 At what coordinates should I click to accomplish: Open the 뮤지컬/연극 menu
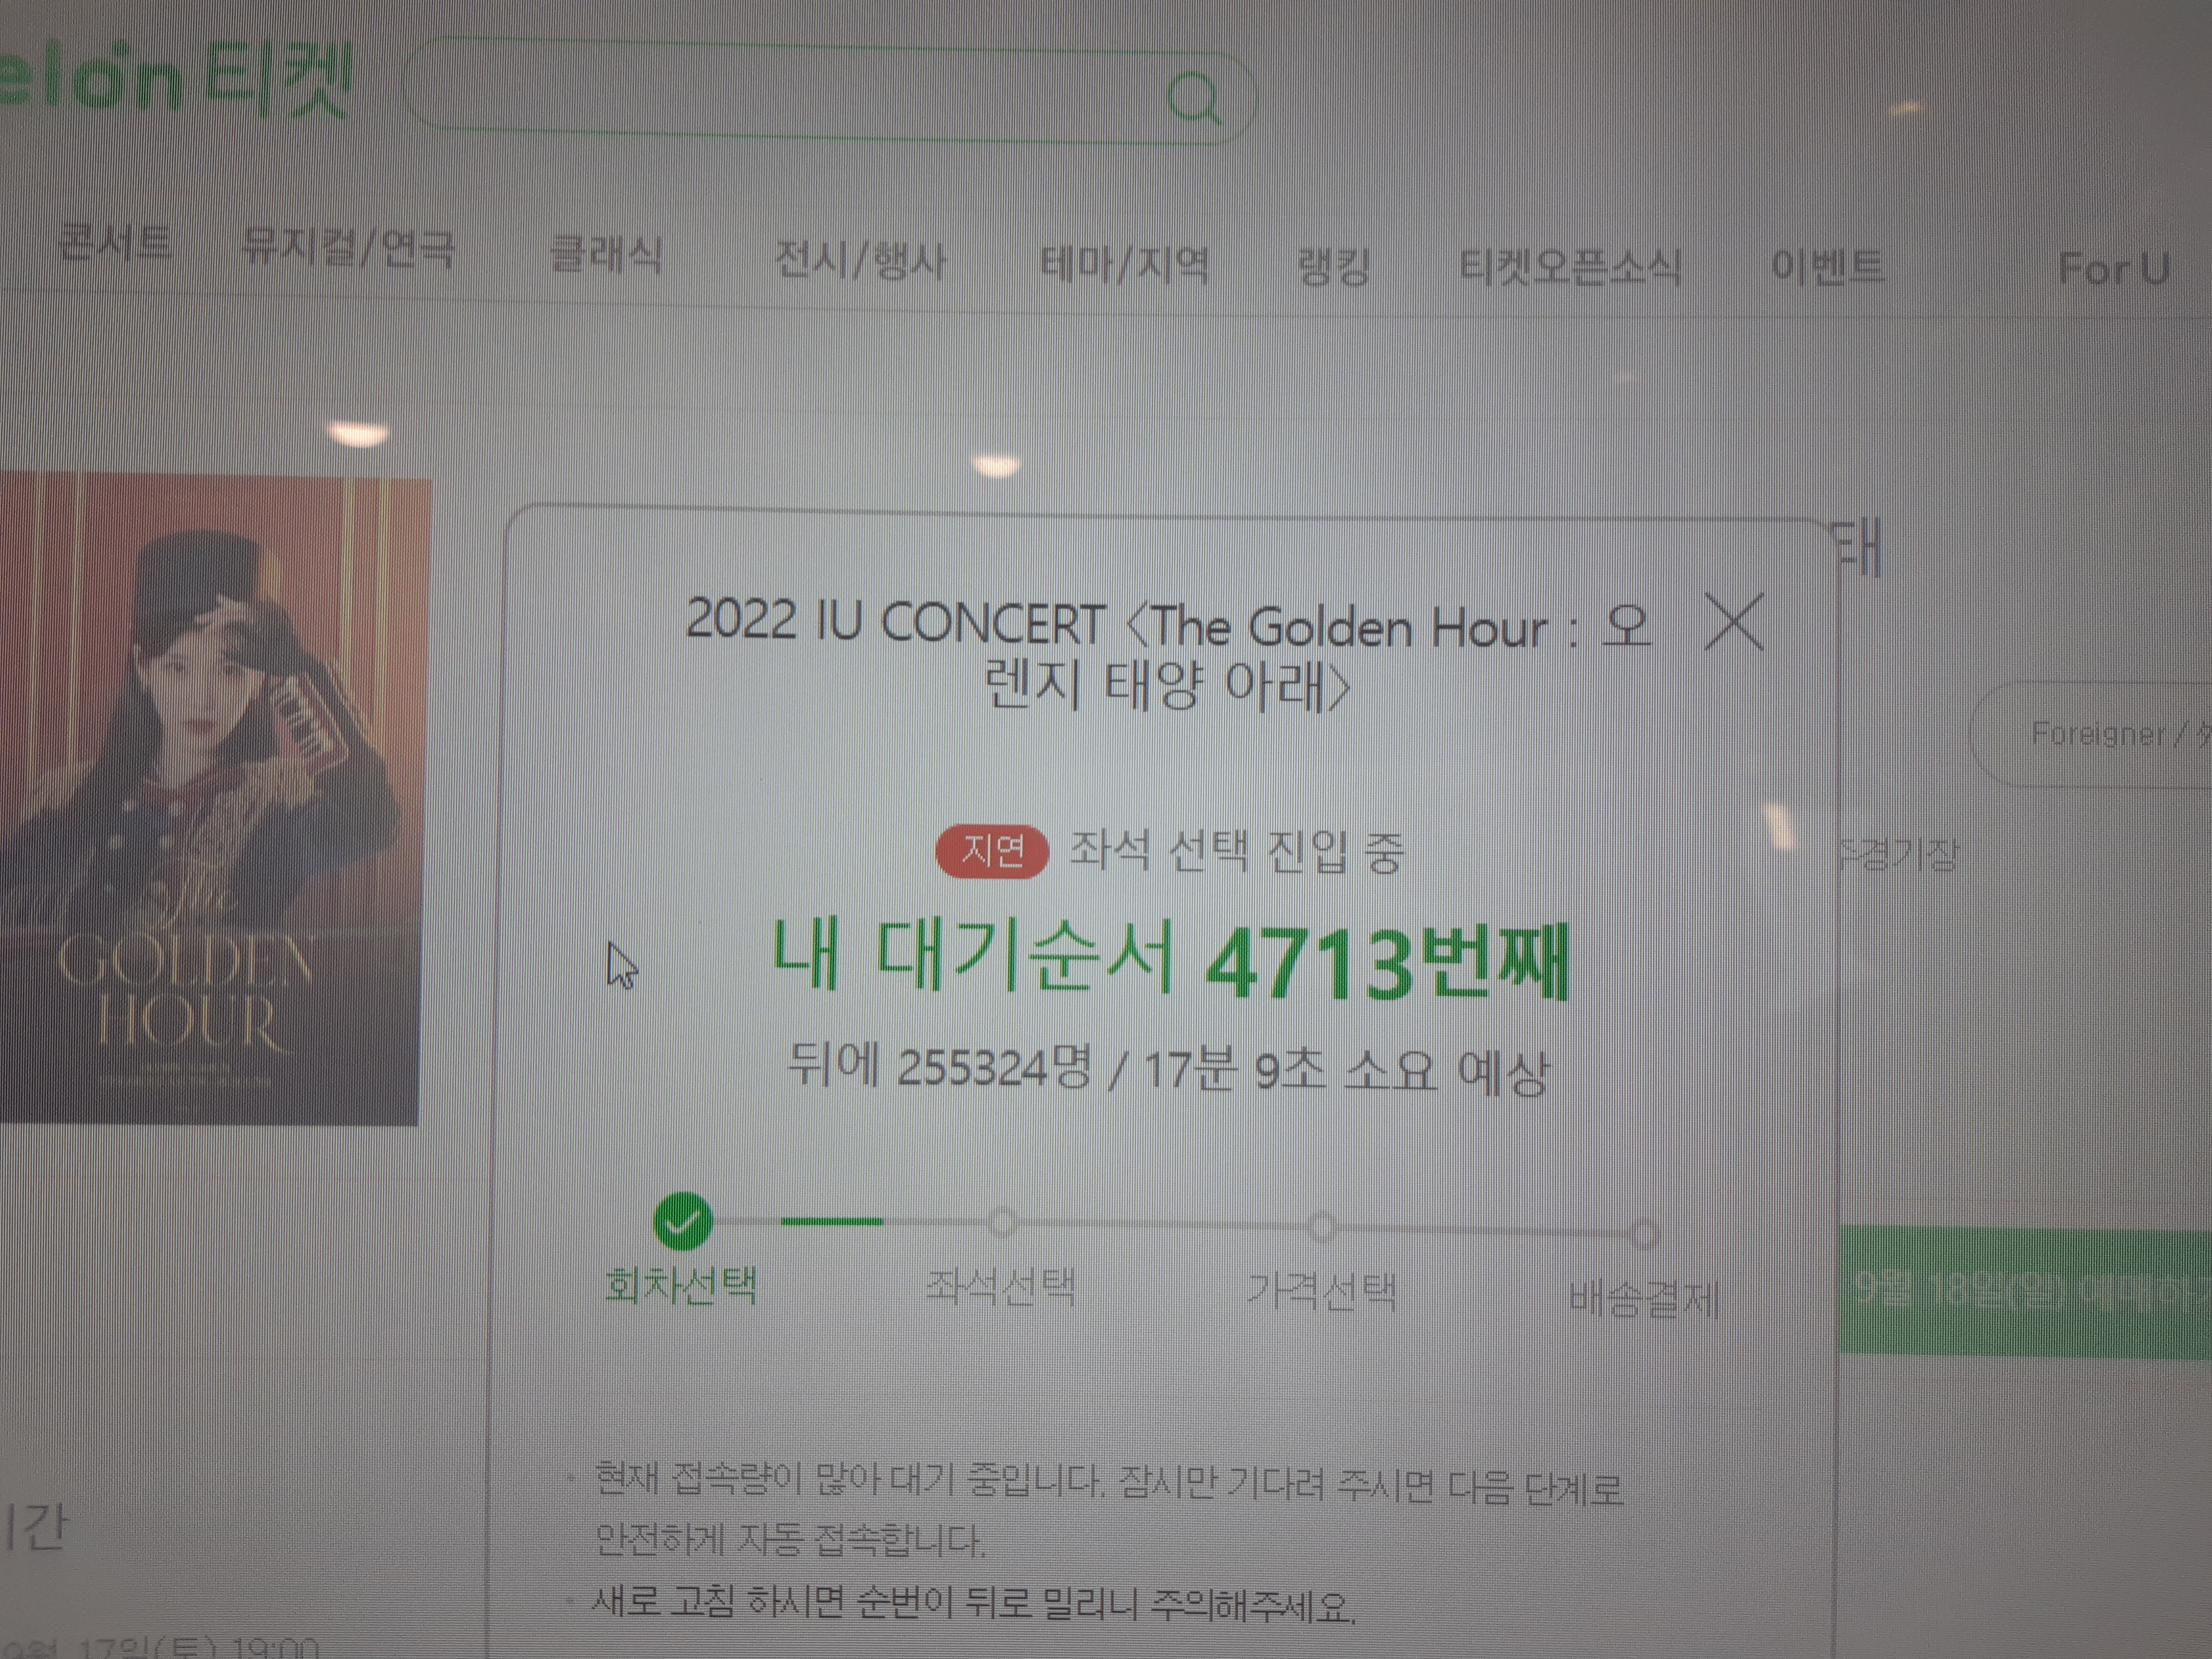point(348,247)
